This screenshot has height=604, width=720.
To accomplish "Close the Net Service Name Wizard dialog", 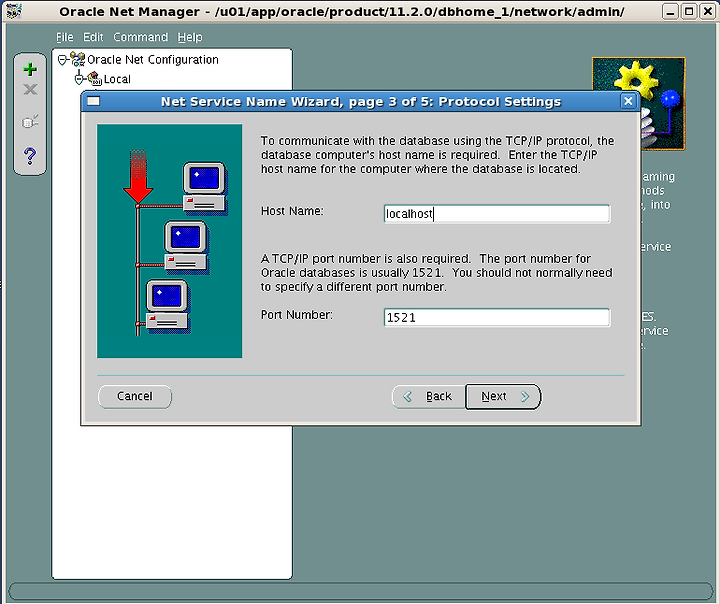I will 628,101.
